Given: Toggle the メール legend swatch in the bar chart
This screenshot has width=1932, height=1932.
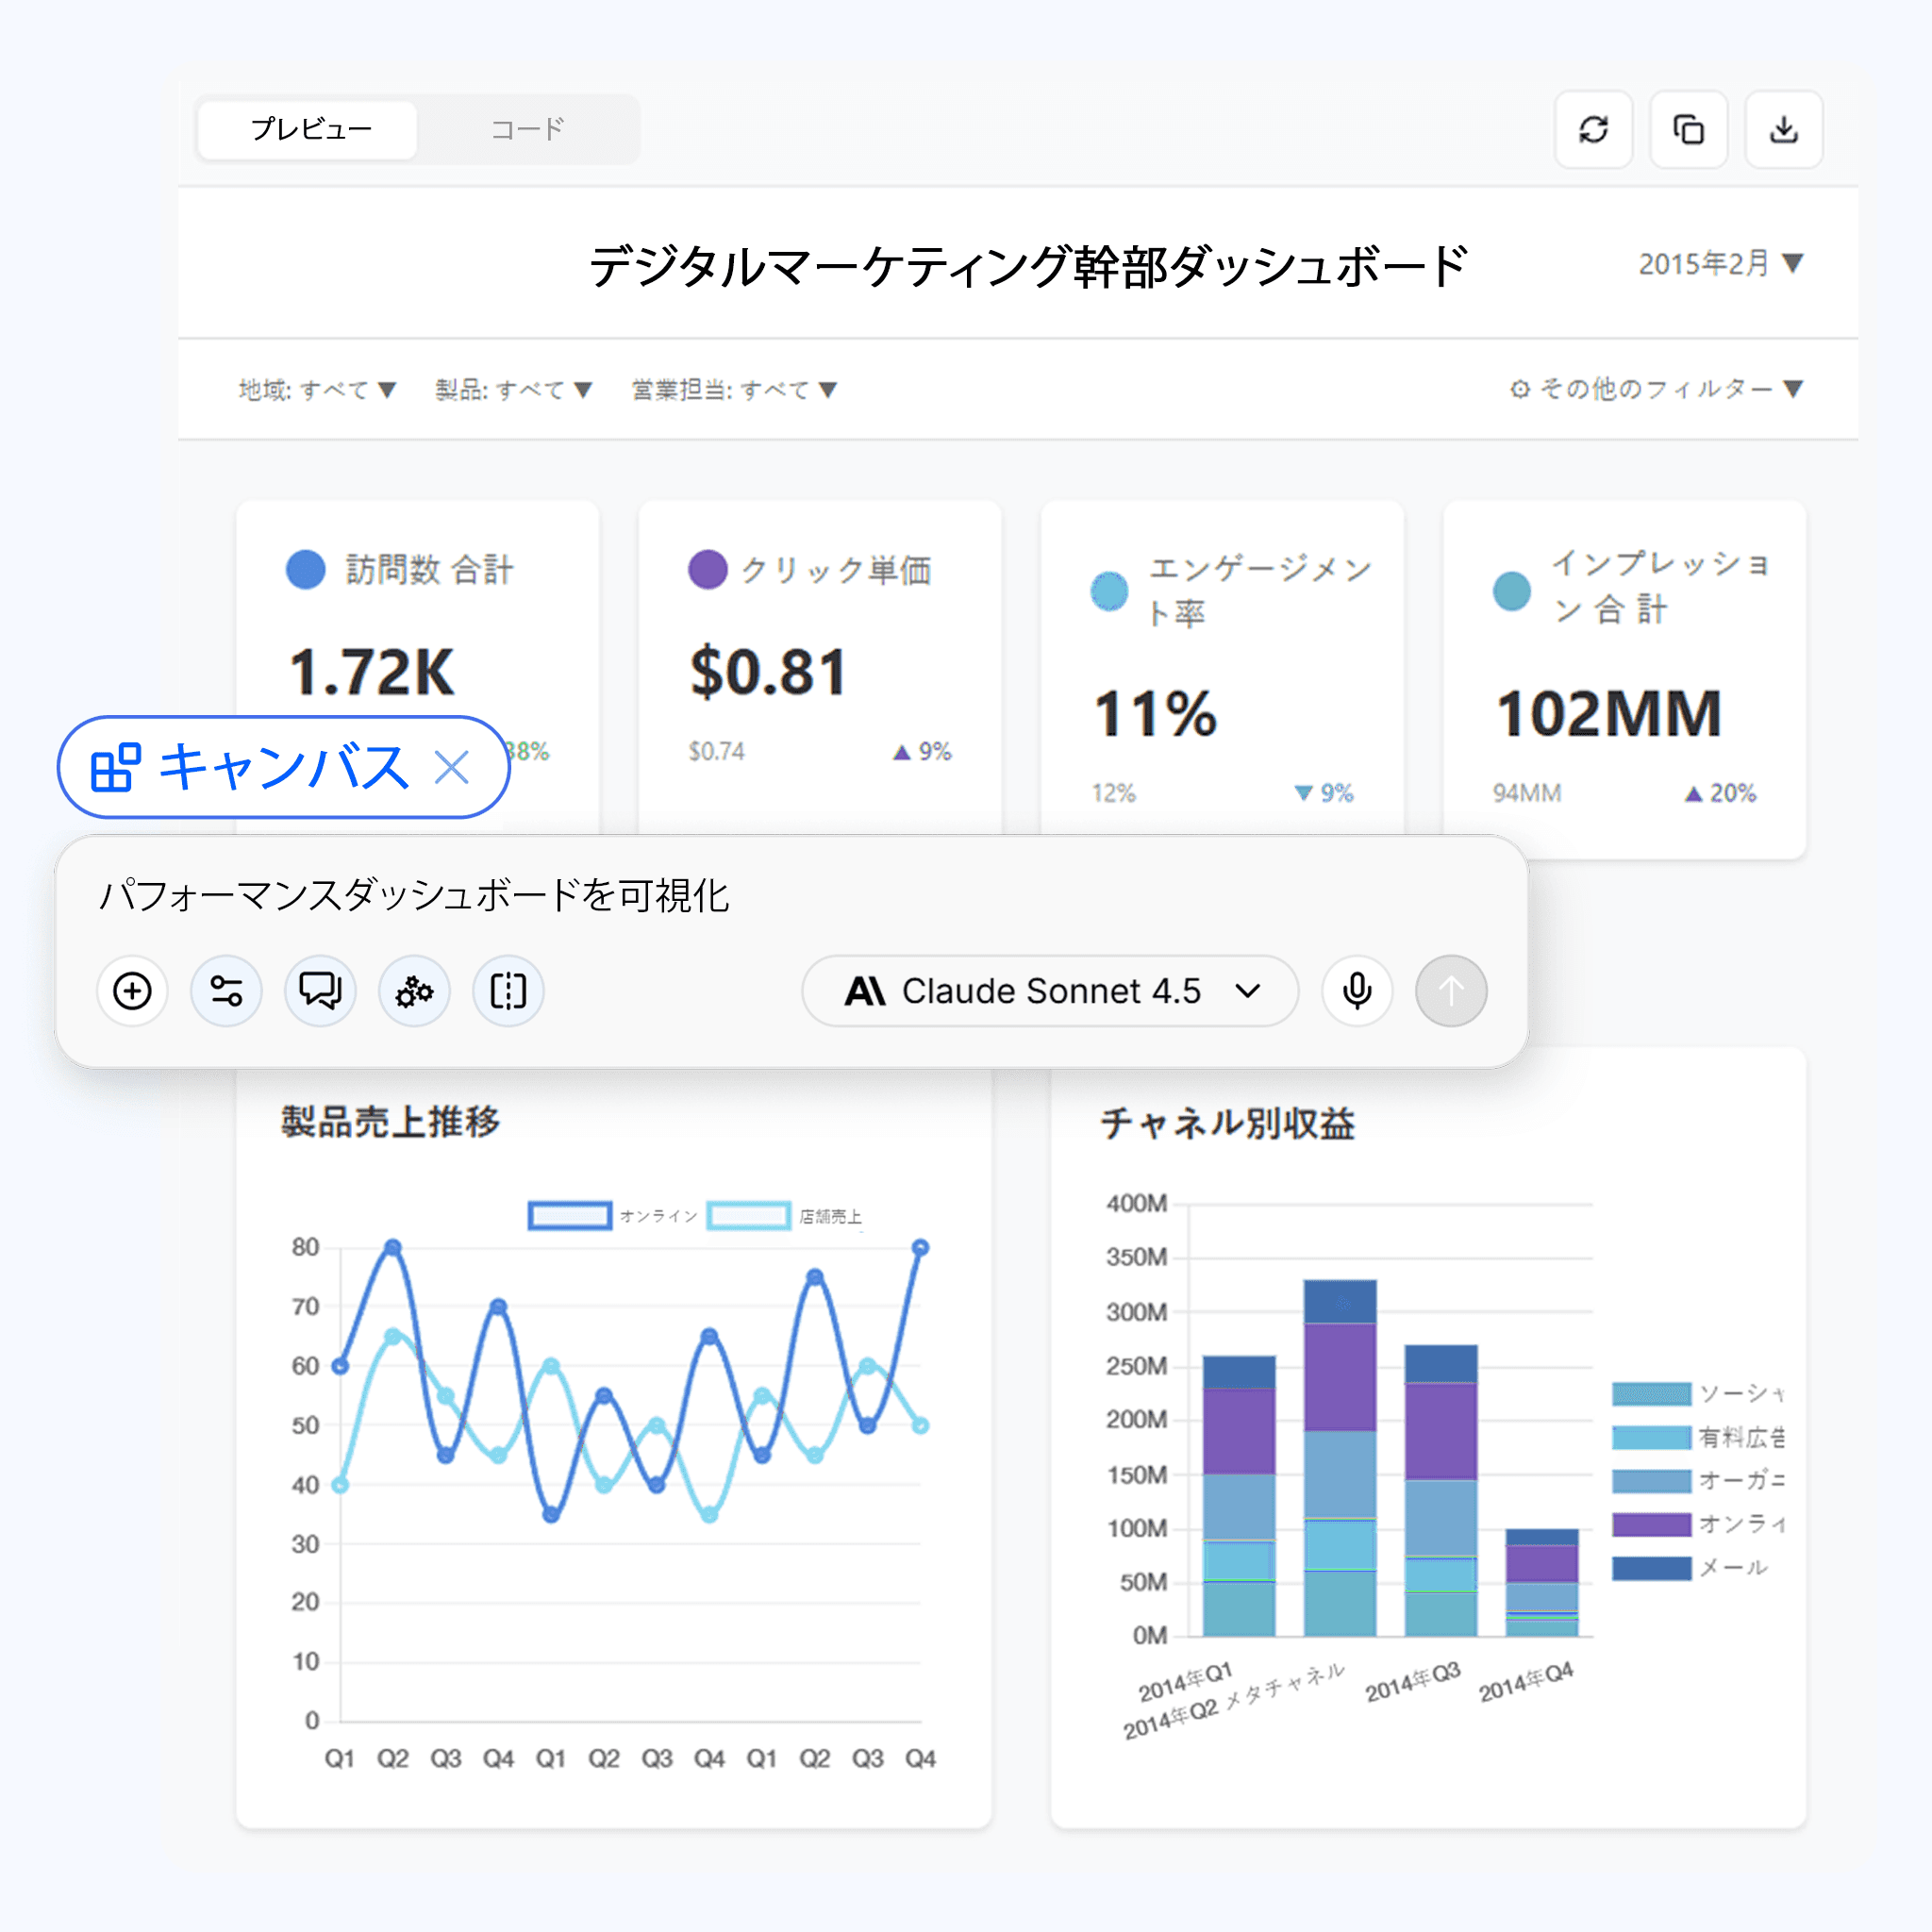Looking at the screenshot, I should point(1651,1567).
